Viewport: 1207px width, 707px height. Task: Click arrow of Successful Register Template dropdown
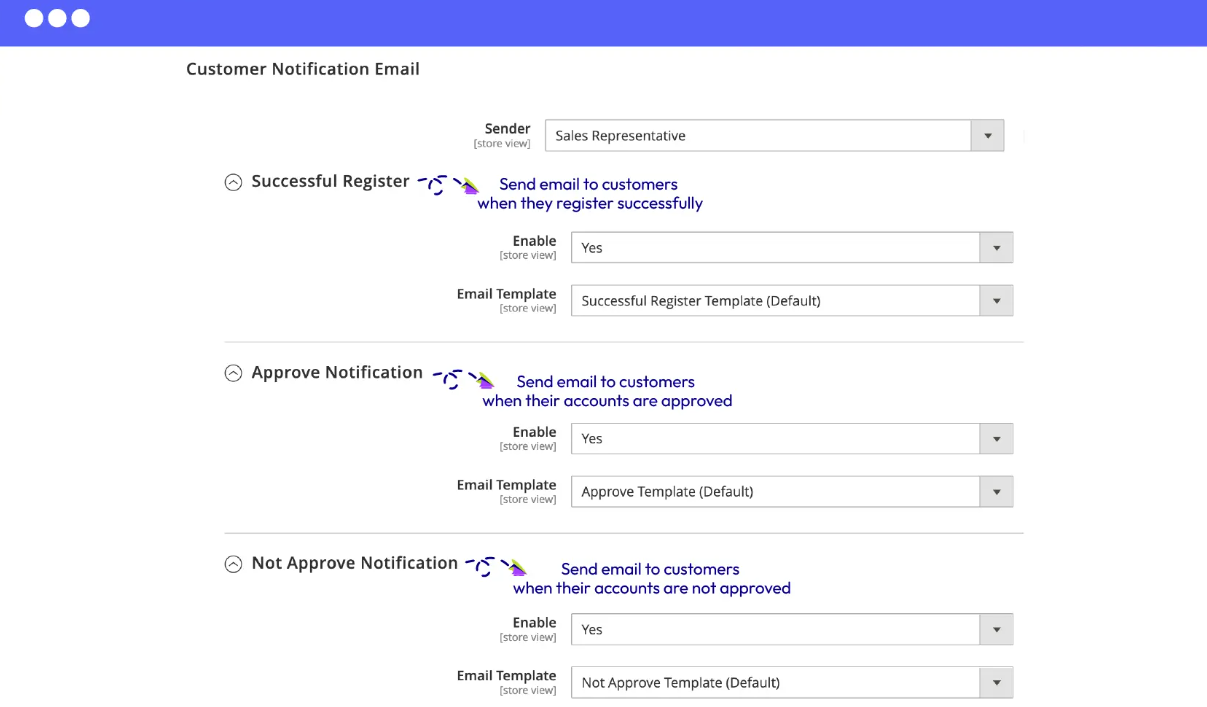[996, 301]
